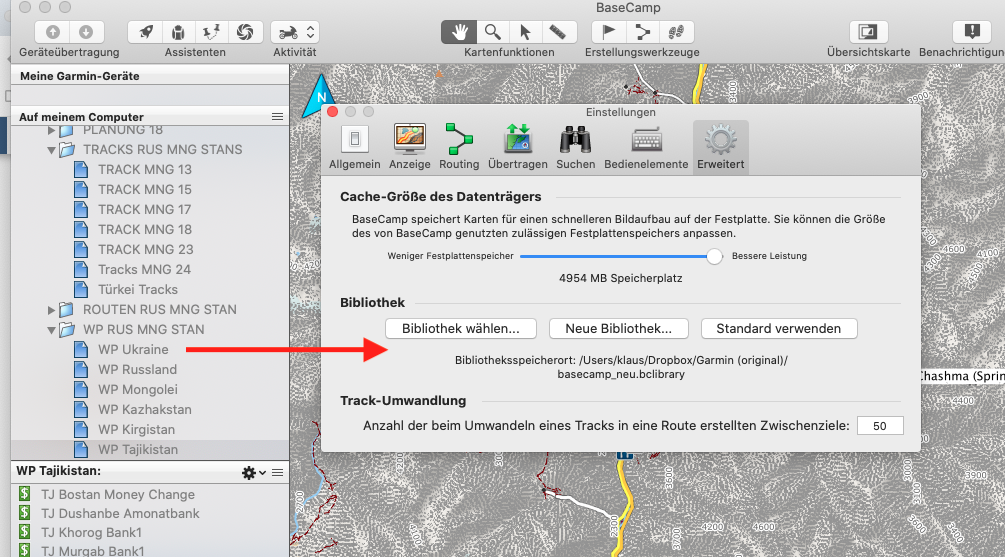Image resolution: width=1005 pixels, height=557 pixels.
Task: Select the ruler measure tool
Action: [558, 32]
